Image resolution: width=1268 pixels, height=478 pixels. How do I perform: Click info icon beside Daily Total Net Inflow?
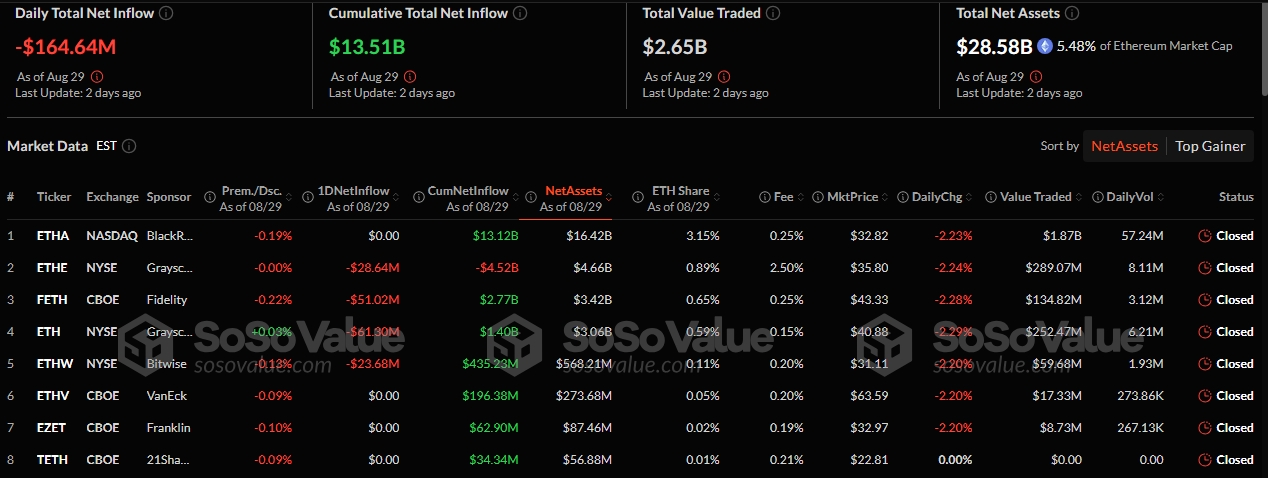click(166, 14)
